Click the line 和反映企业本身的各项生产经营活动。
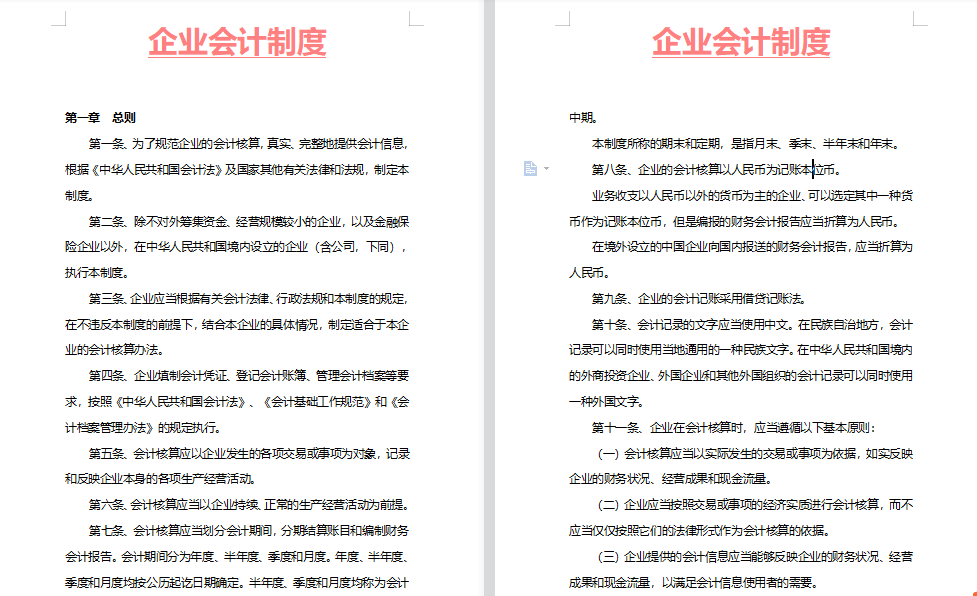Screen dimensions: 977x596 160,479
